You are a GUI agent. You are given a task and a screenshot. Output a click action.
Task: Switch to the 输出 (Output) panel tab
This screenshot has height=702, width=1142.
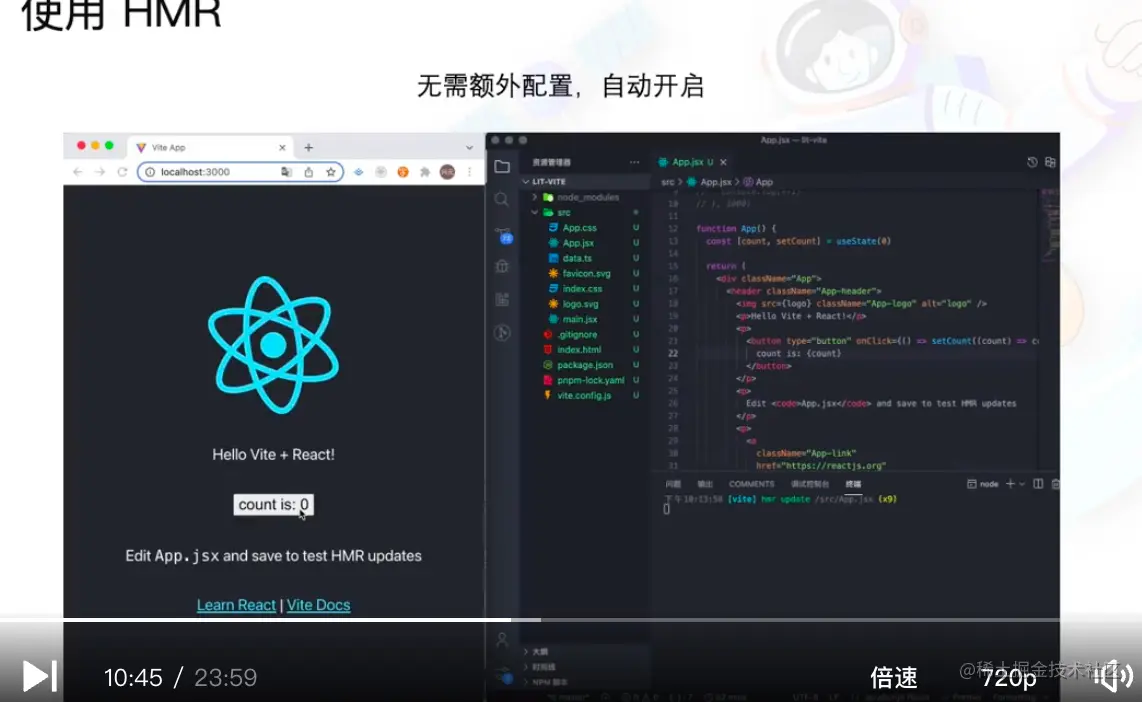(x=705, y=484)
